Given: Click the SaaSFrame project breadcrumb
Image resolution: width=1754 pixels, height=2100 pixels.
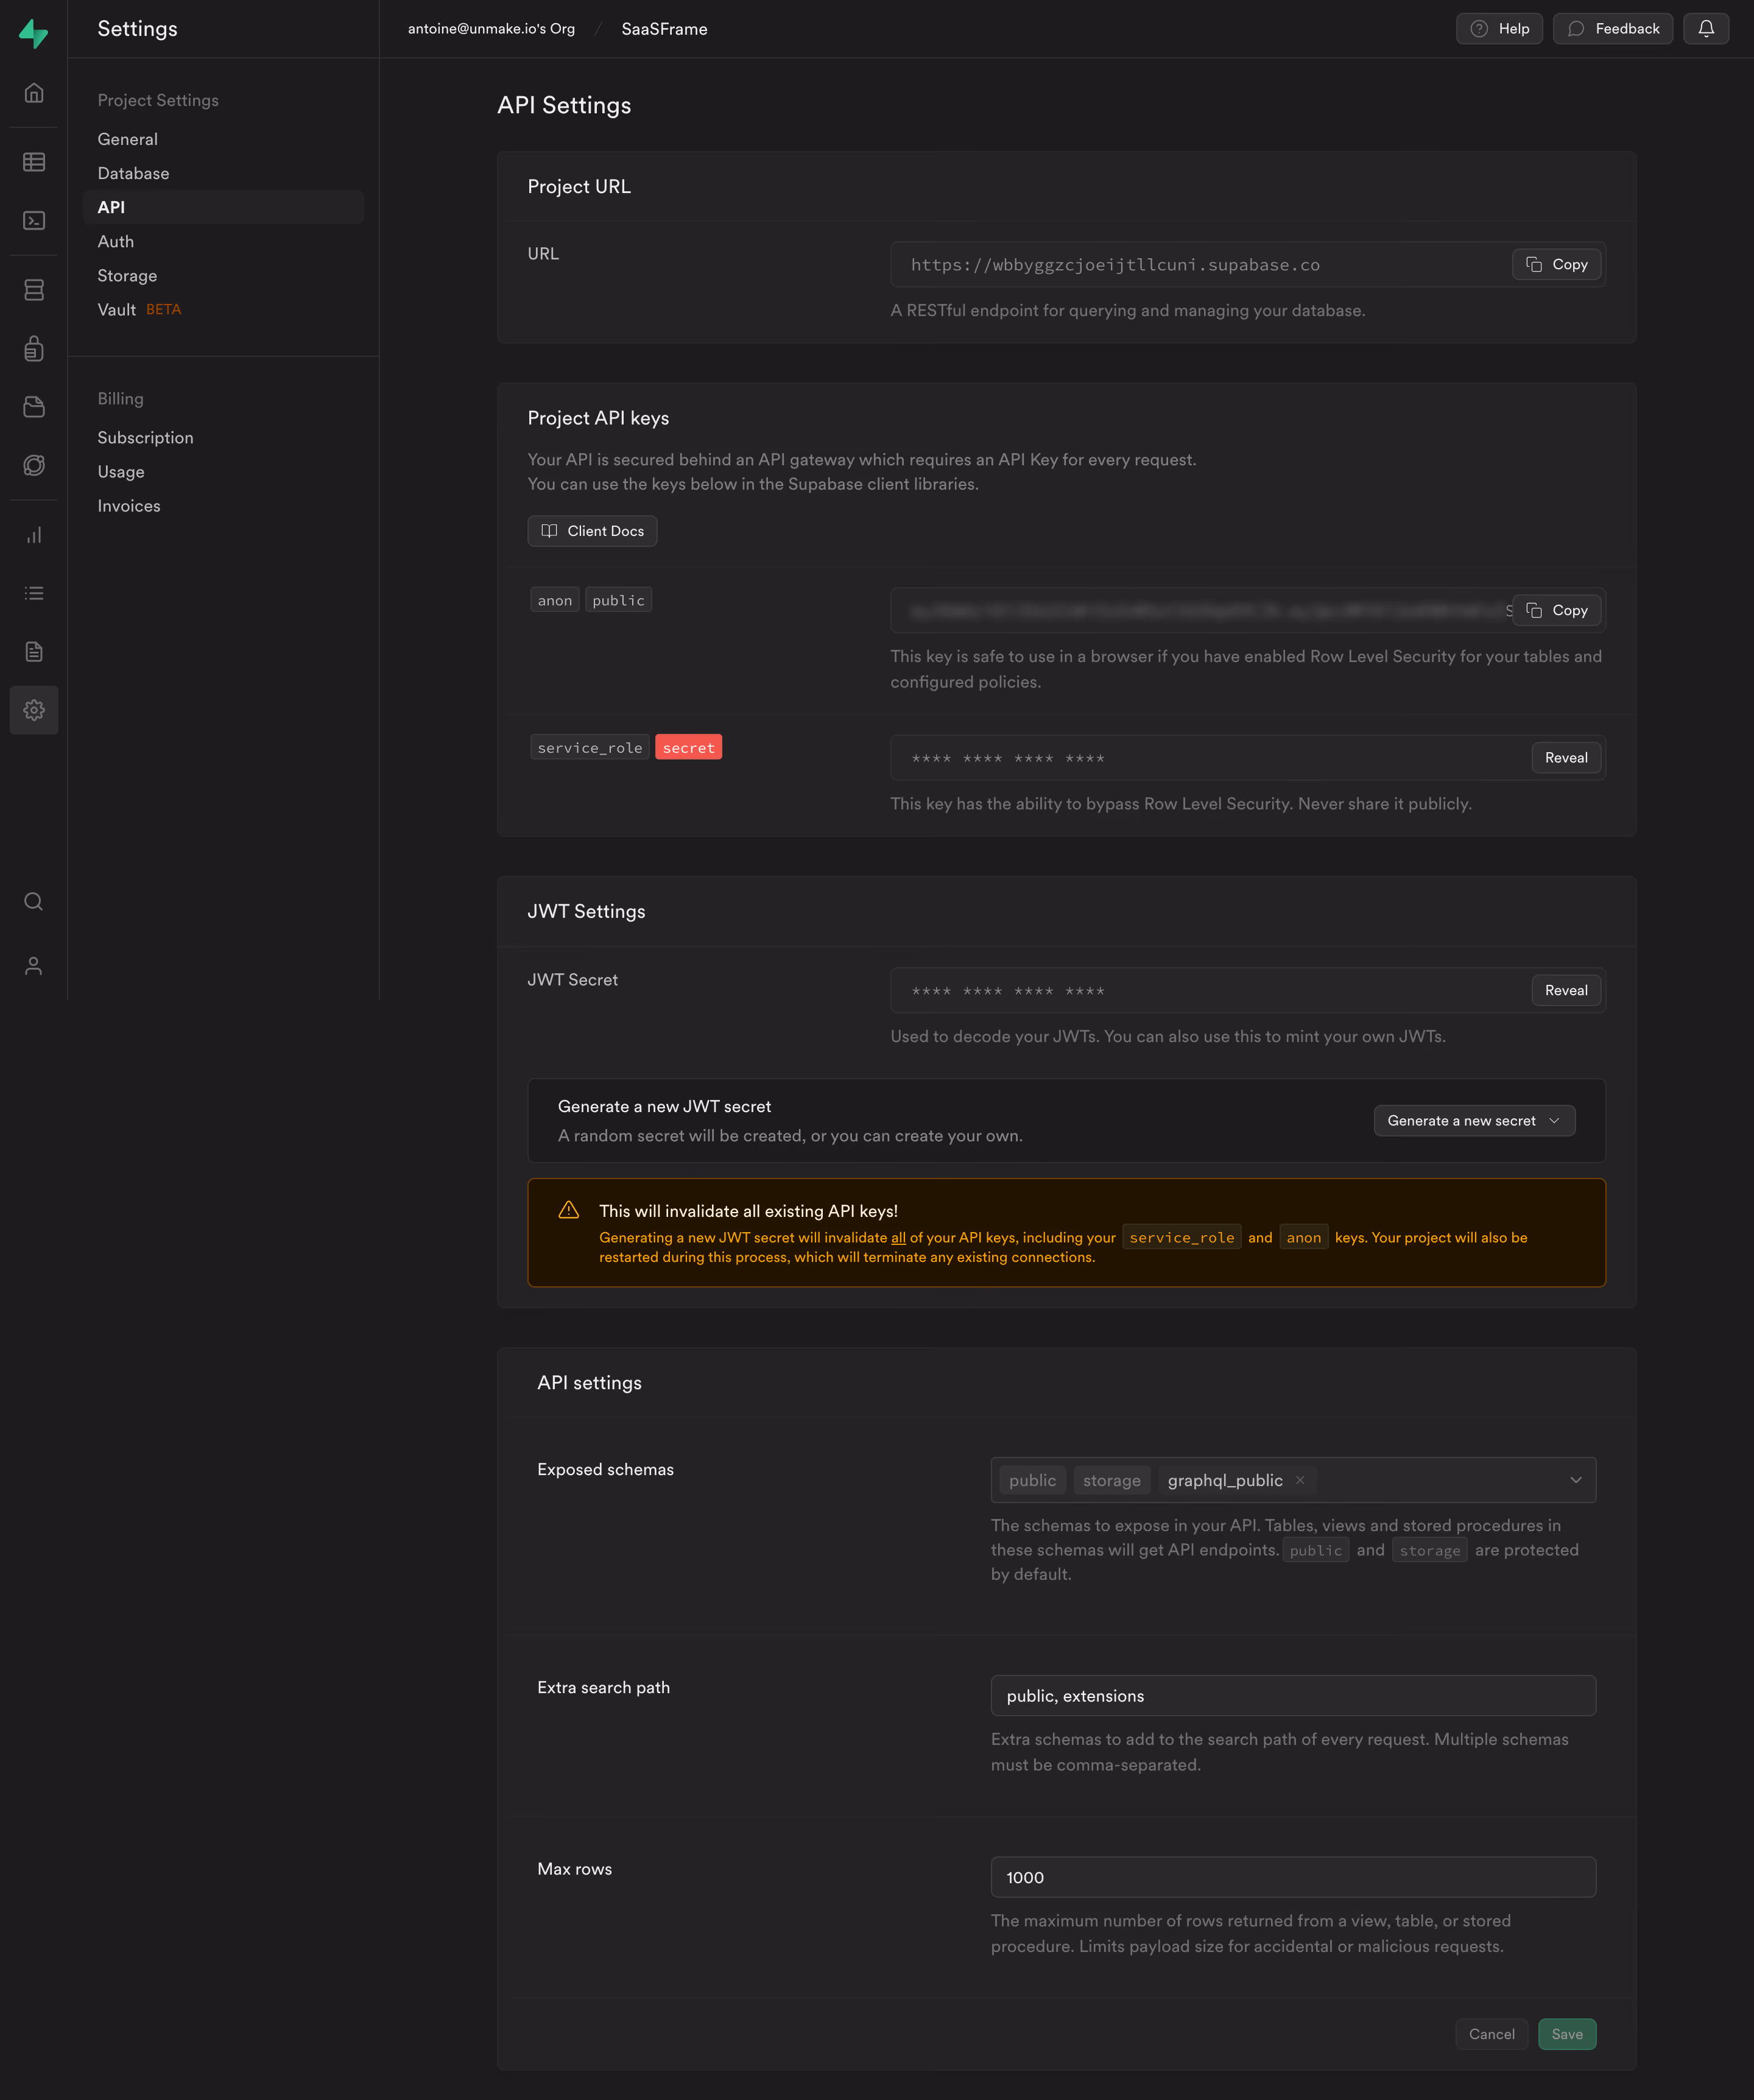Looking at the screenshot, I should click(664, 29).
